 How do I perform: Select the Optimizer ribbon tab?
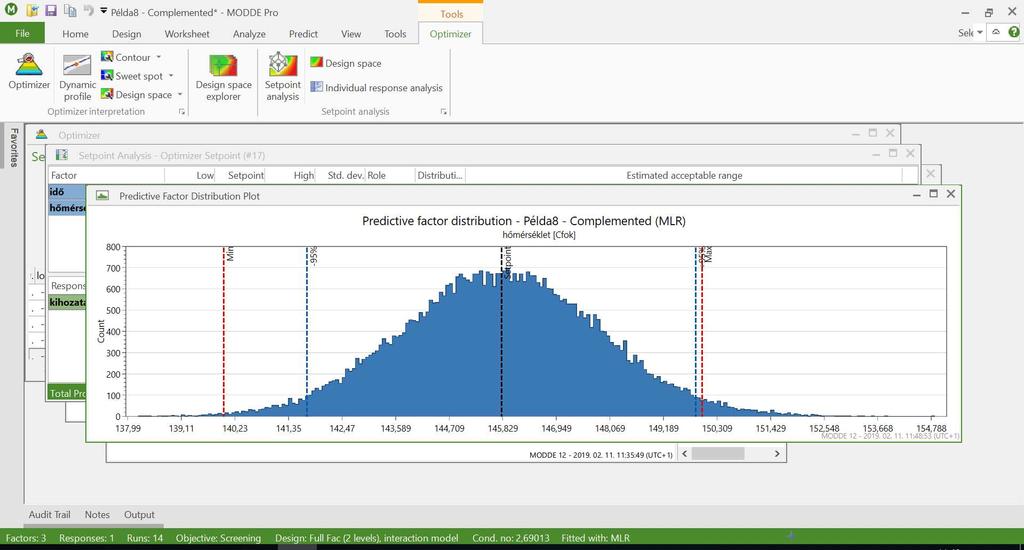(x=450, y=34)
